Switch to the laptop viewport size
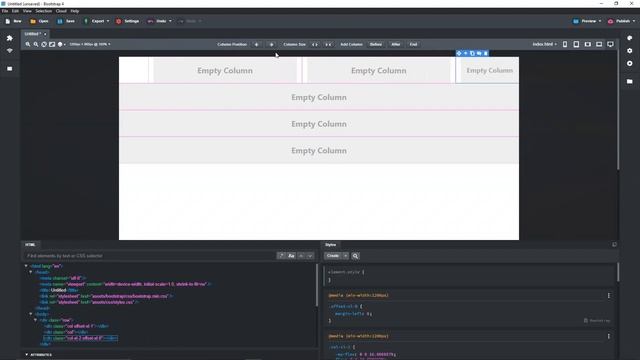Viewport: 640px width, 360px height. tap(599, 44)
